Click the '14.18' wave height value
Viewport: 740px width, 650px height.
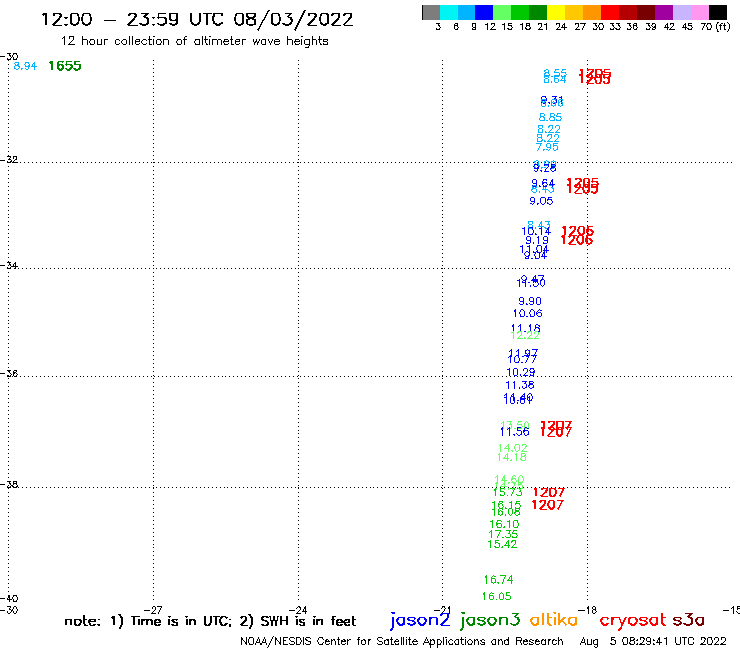[512, 457]
